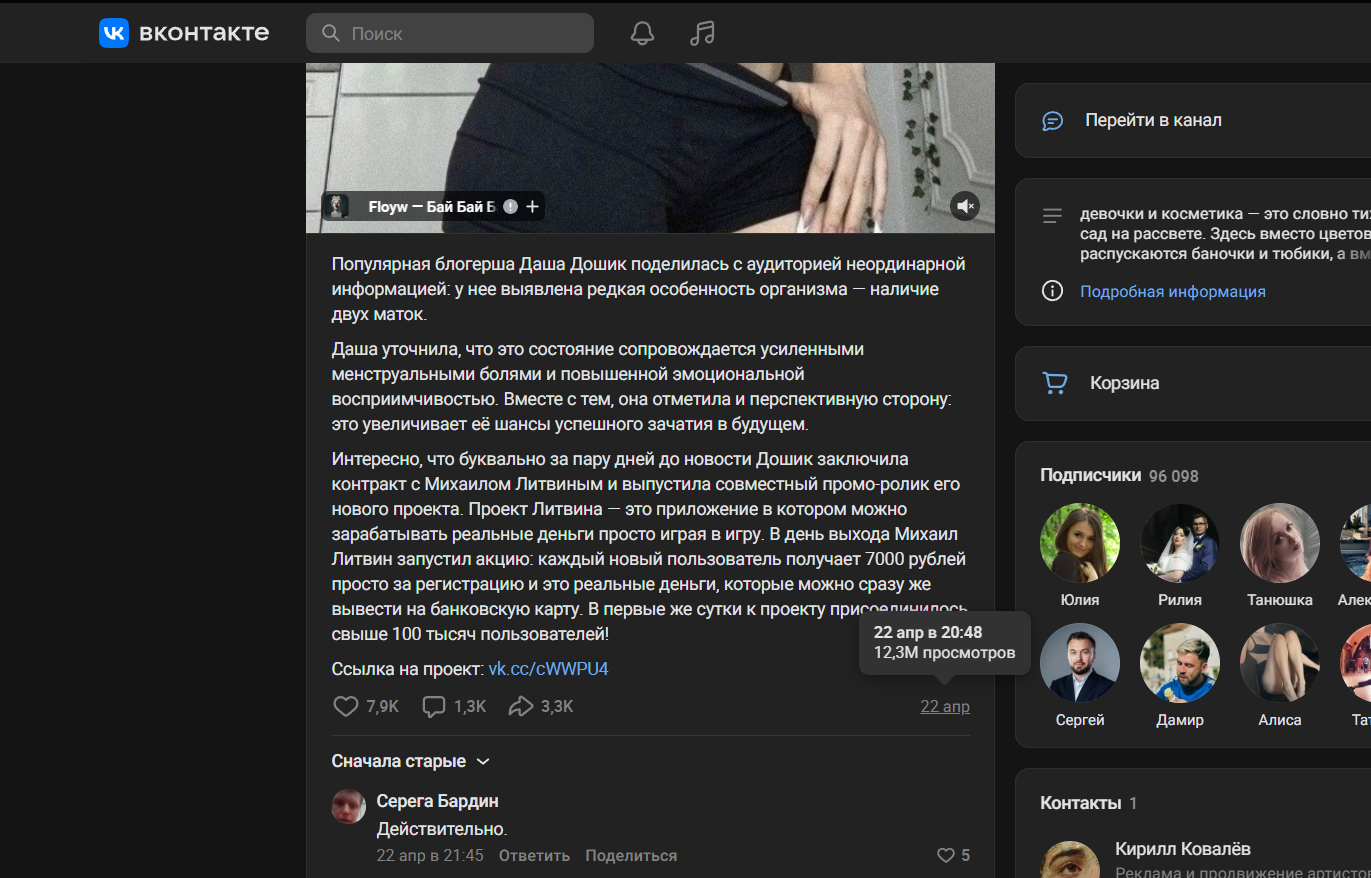
Task: Click the name Юлия under the avatar
Action: tap(1080, 600)
